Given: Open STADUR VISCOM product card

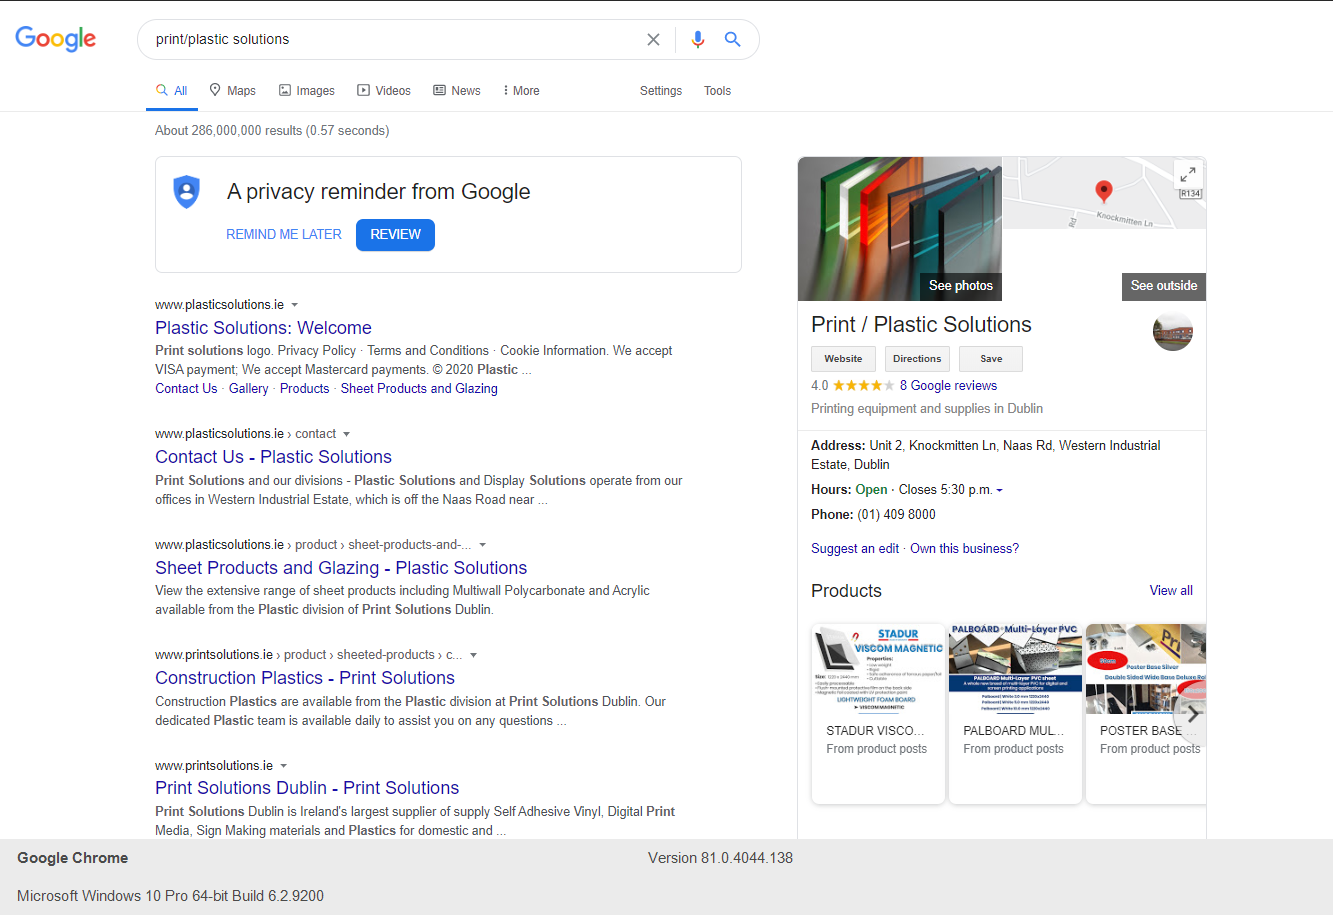Looking at the screenshot, I should coord(878,713).
